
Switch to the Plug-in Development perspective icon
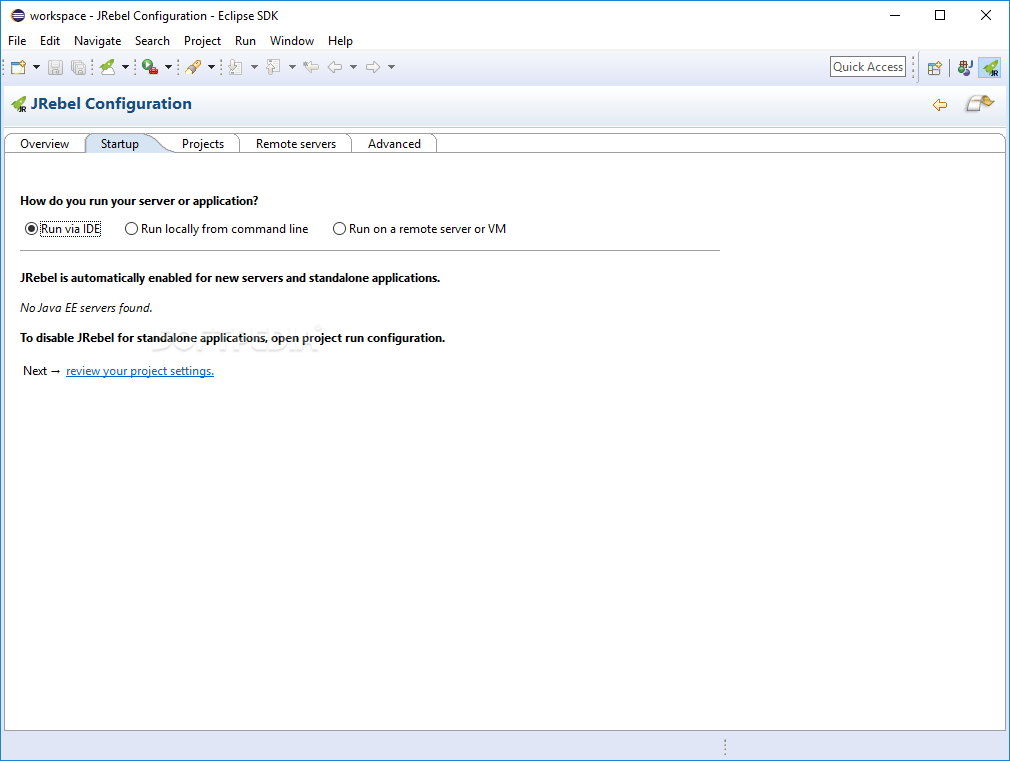click(x=965, y=68)
